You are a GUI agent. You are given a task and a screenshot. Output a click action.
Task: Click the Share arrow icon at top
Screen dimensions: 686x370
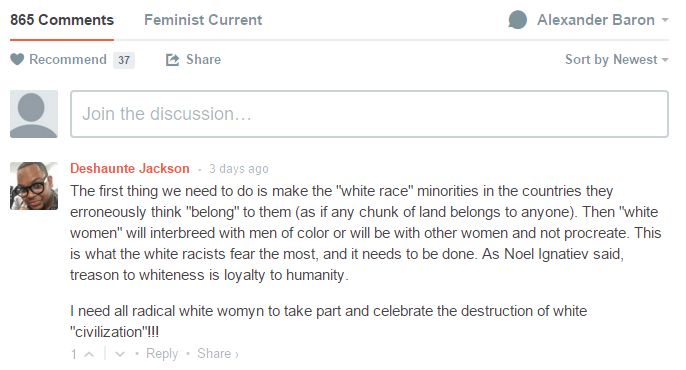coord(172,60)
